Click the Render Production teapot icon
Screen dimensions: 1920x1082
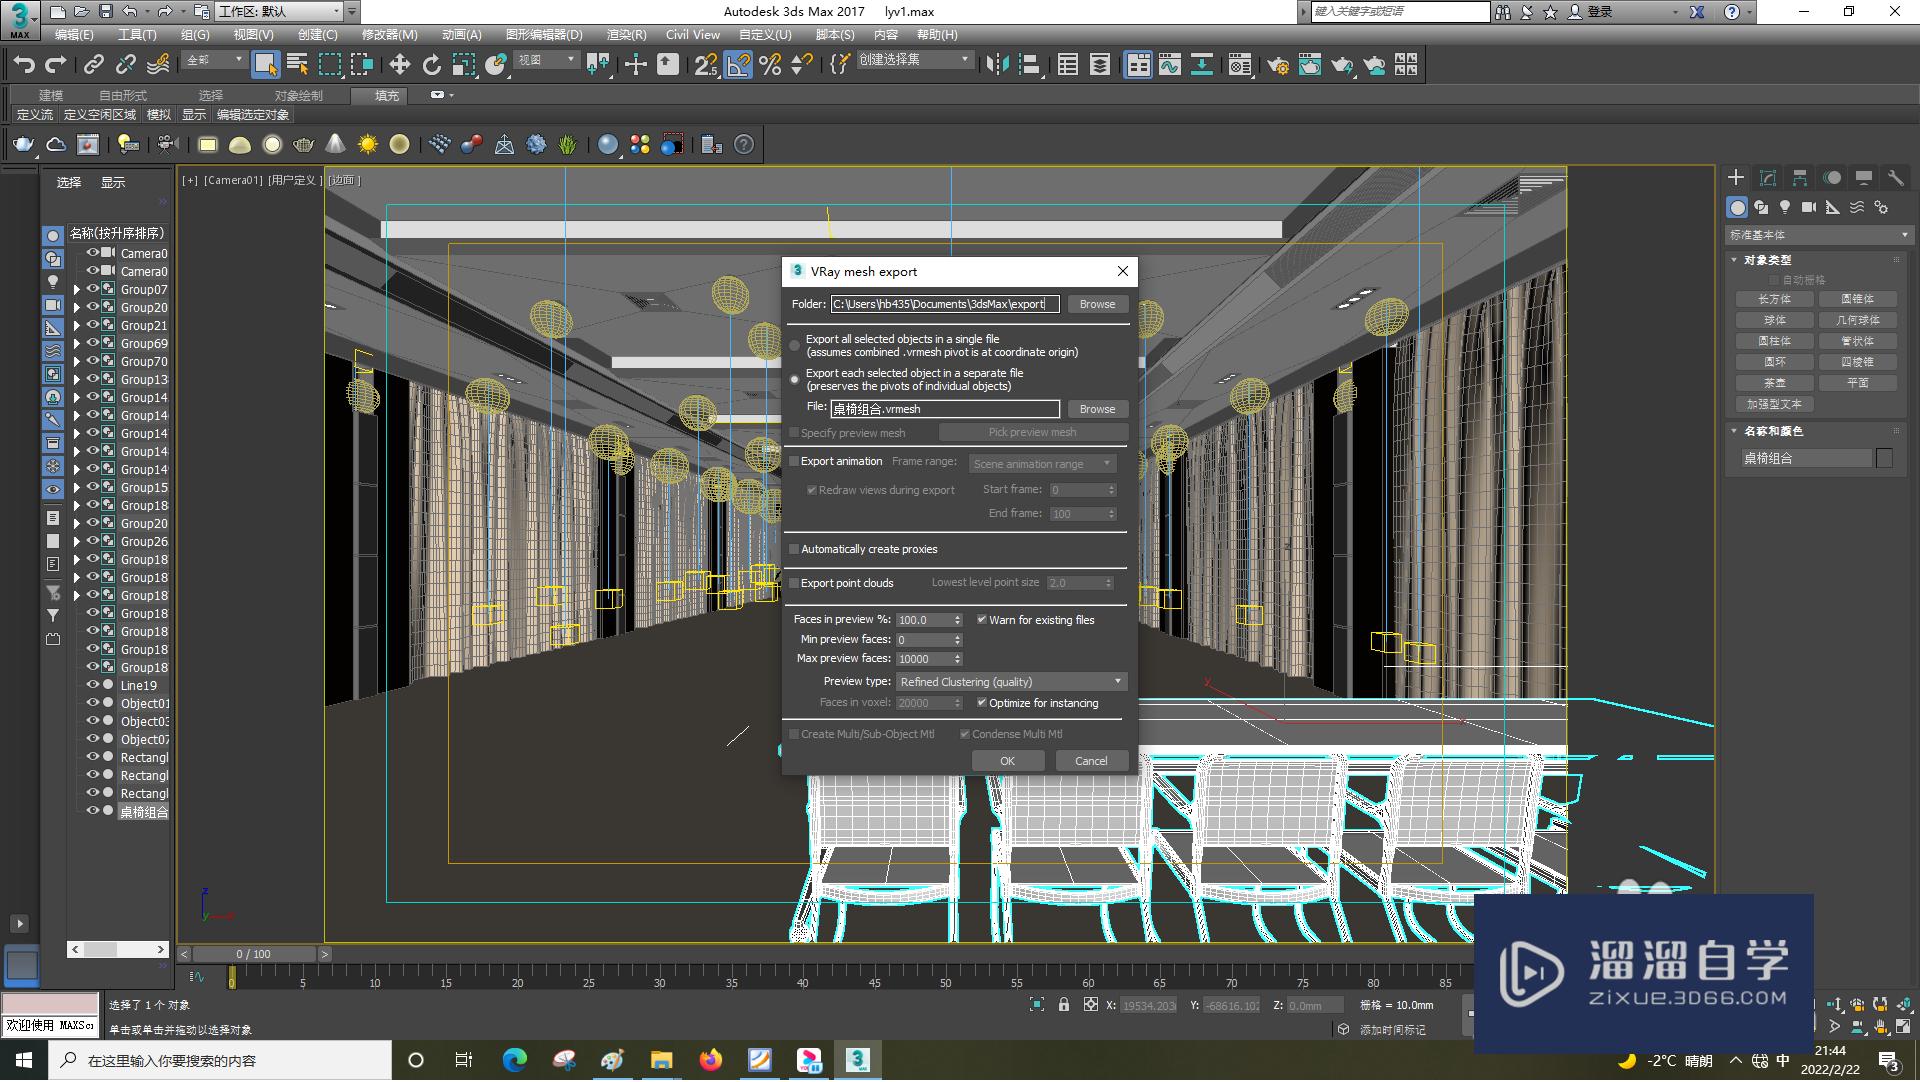pos(1341,65)
